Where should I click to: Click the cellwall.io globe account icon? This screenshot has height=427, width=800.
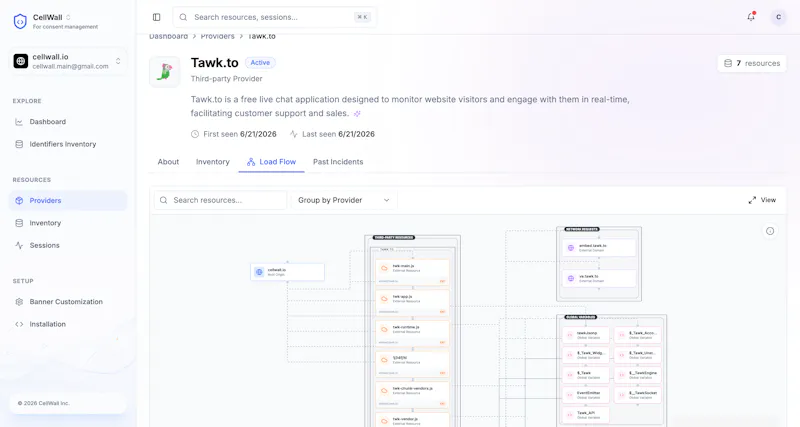click(20, 61)
